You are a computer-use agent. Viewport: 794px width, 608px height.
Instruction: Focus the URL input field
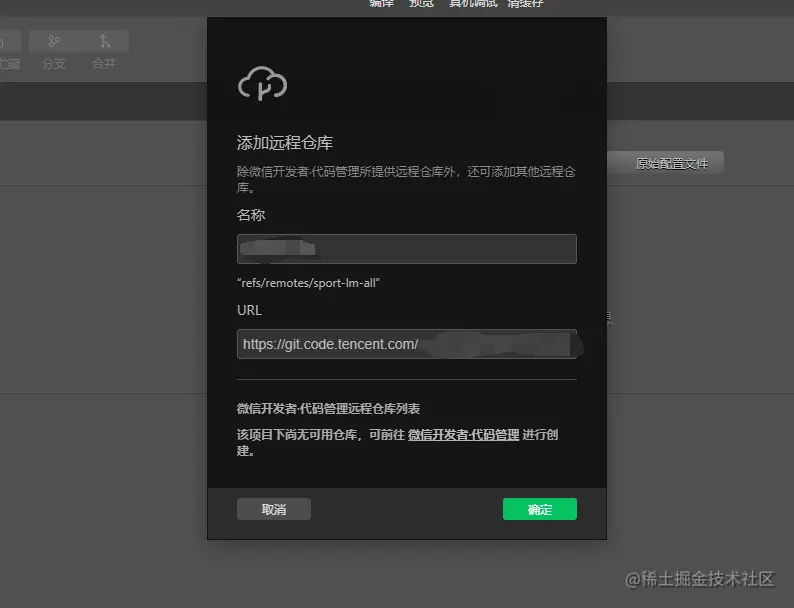click(x=407, y=344)
